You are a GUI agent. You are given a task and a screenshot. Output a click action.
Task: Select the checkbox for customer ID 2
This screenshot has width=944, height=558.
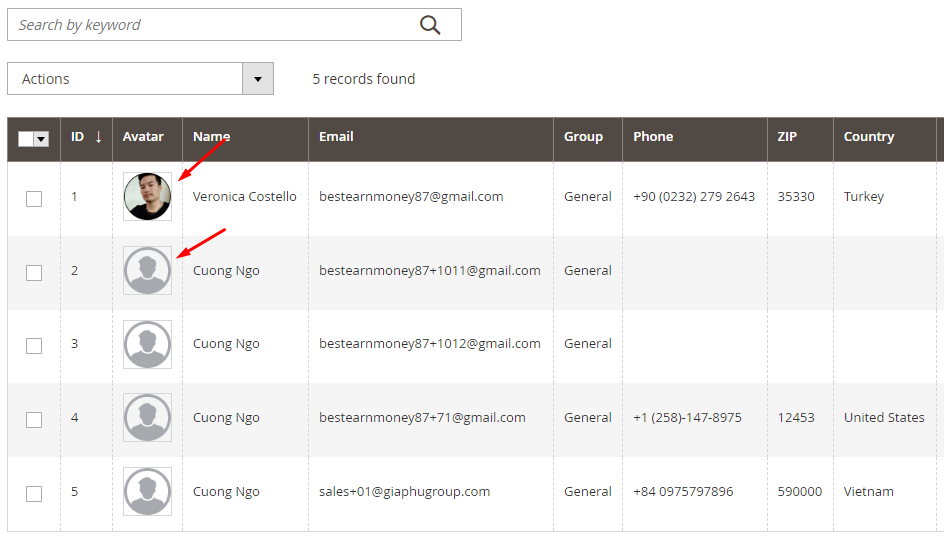pyautogui.click(x=34, y=272)
